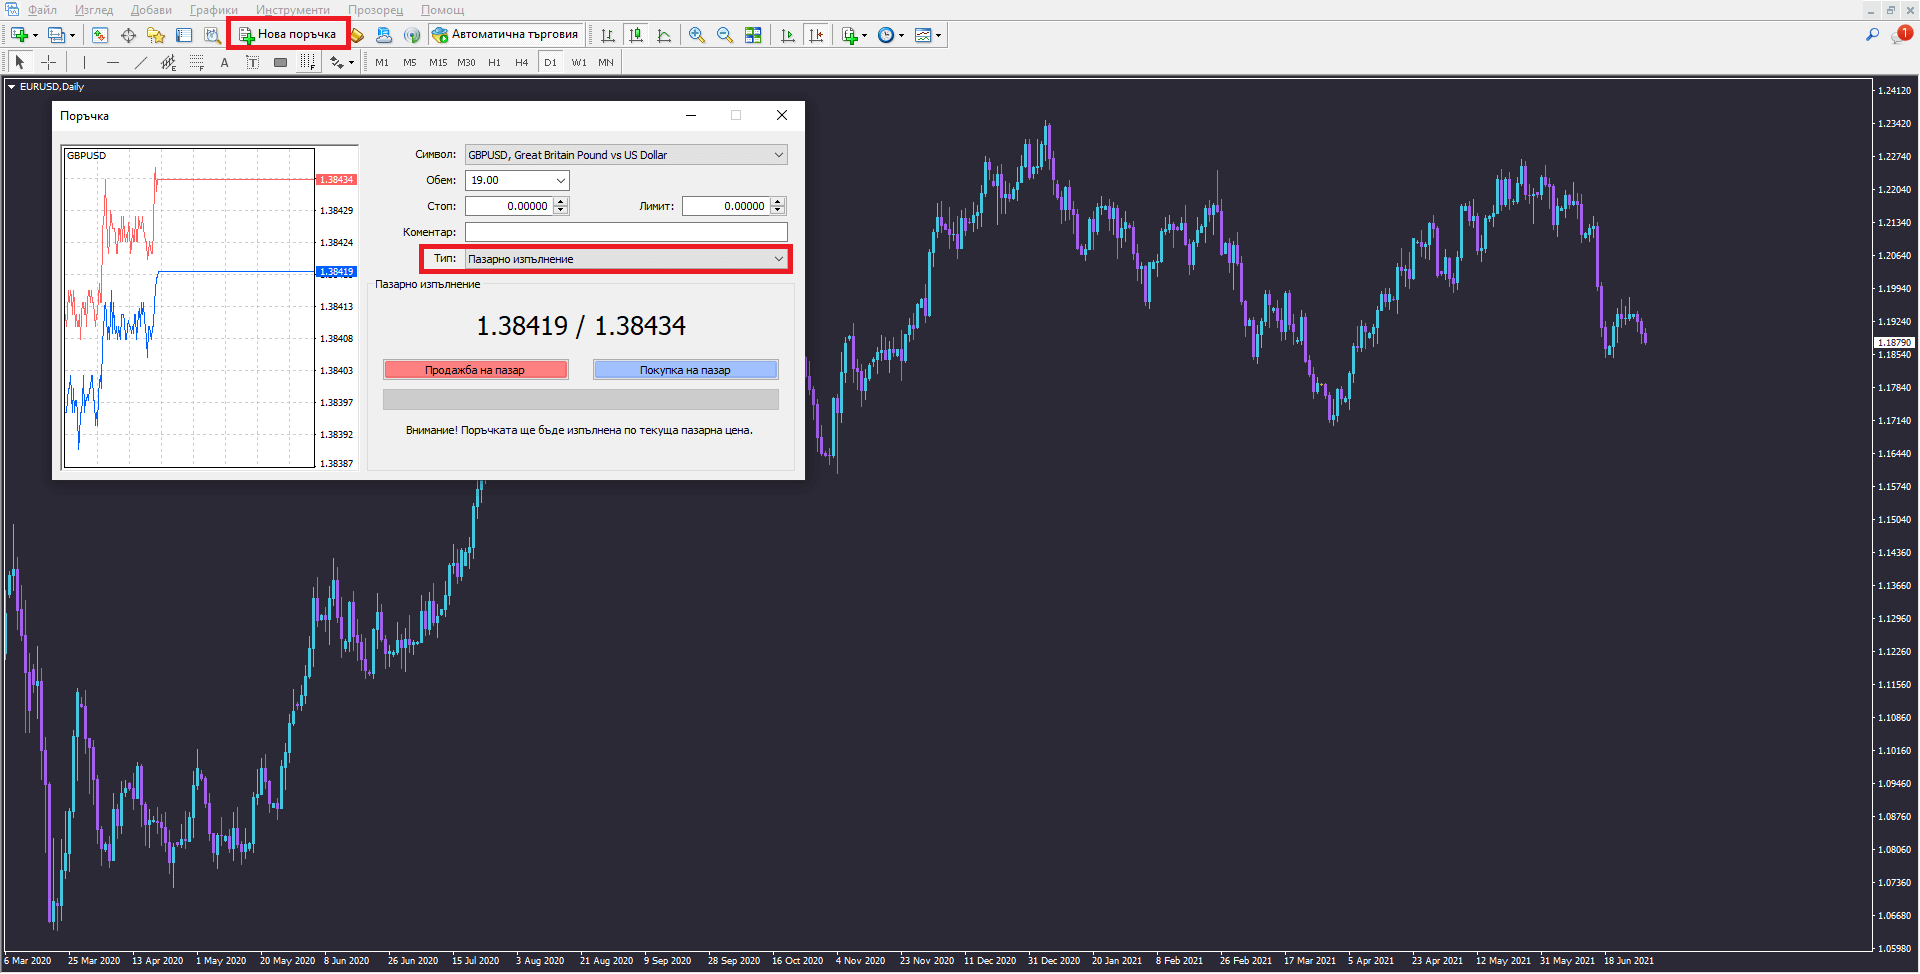Switch timeframe to W1
The image size is (1920, 974).
tap(579, 62)
